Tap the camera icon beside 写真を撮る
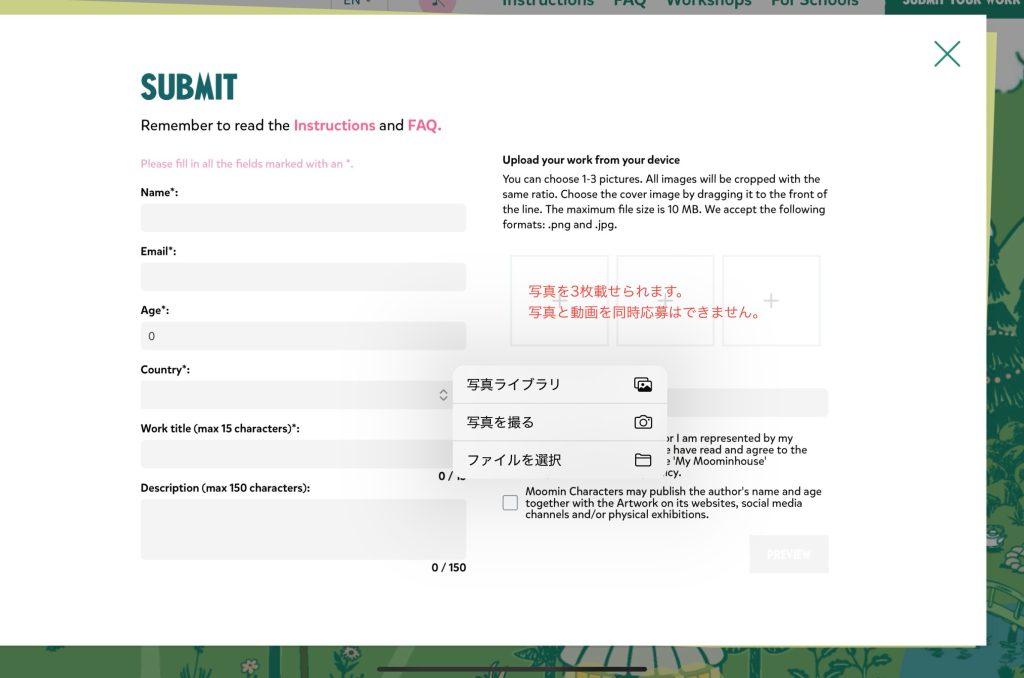This screenshot has height=678, width=1024. 643,422
